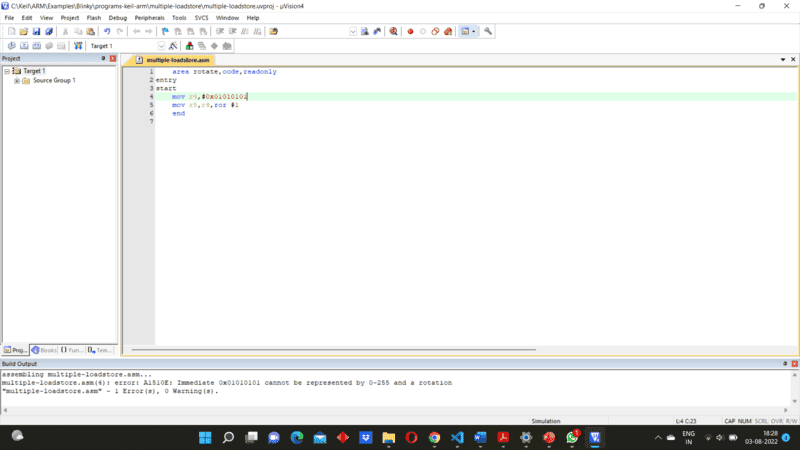Image resolution: width=800 pixels, height=450 pixels.
Task: Click the Open file folder icon
Action: click(23, 32)
